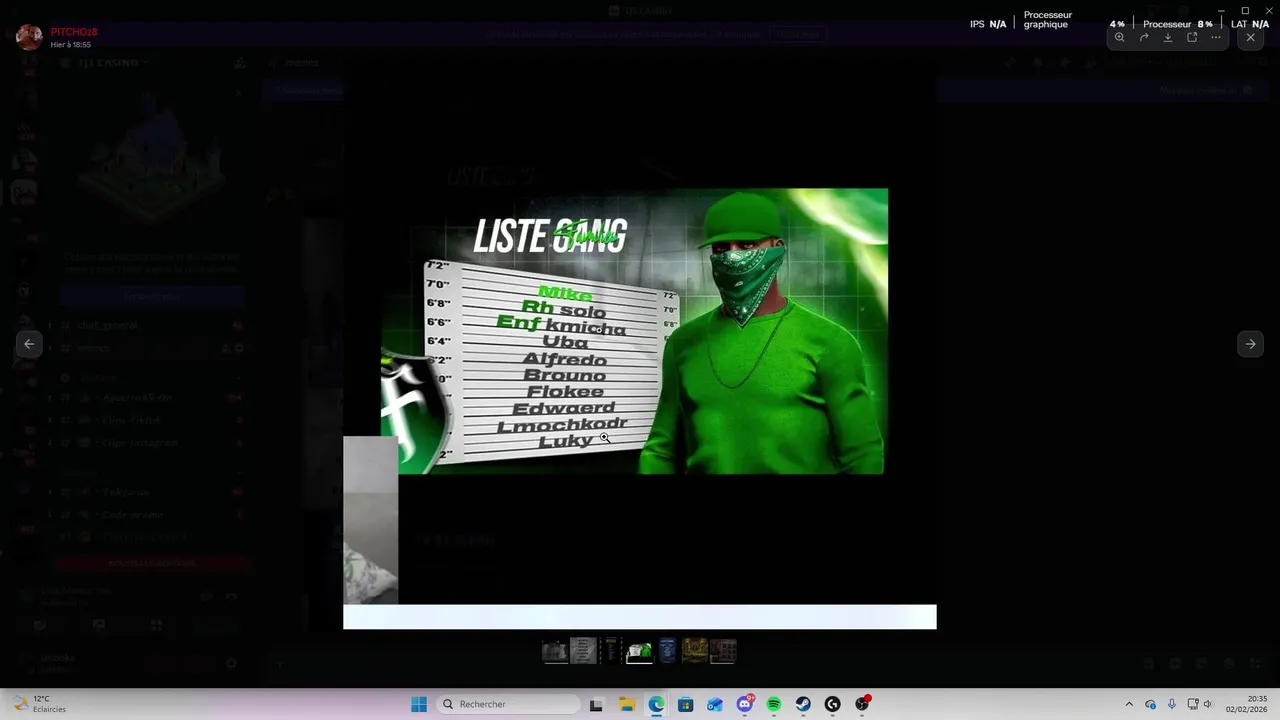The height and width of the screenshot is (720, 1280).
Task: Open Steam from the taskbar
Action: pyautogui.click(x=803, y=704)
